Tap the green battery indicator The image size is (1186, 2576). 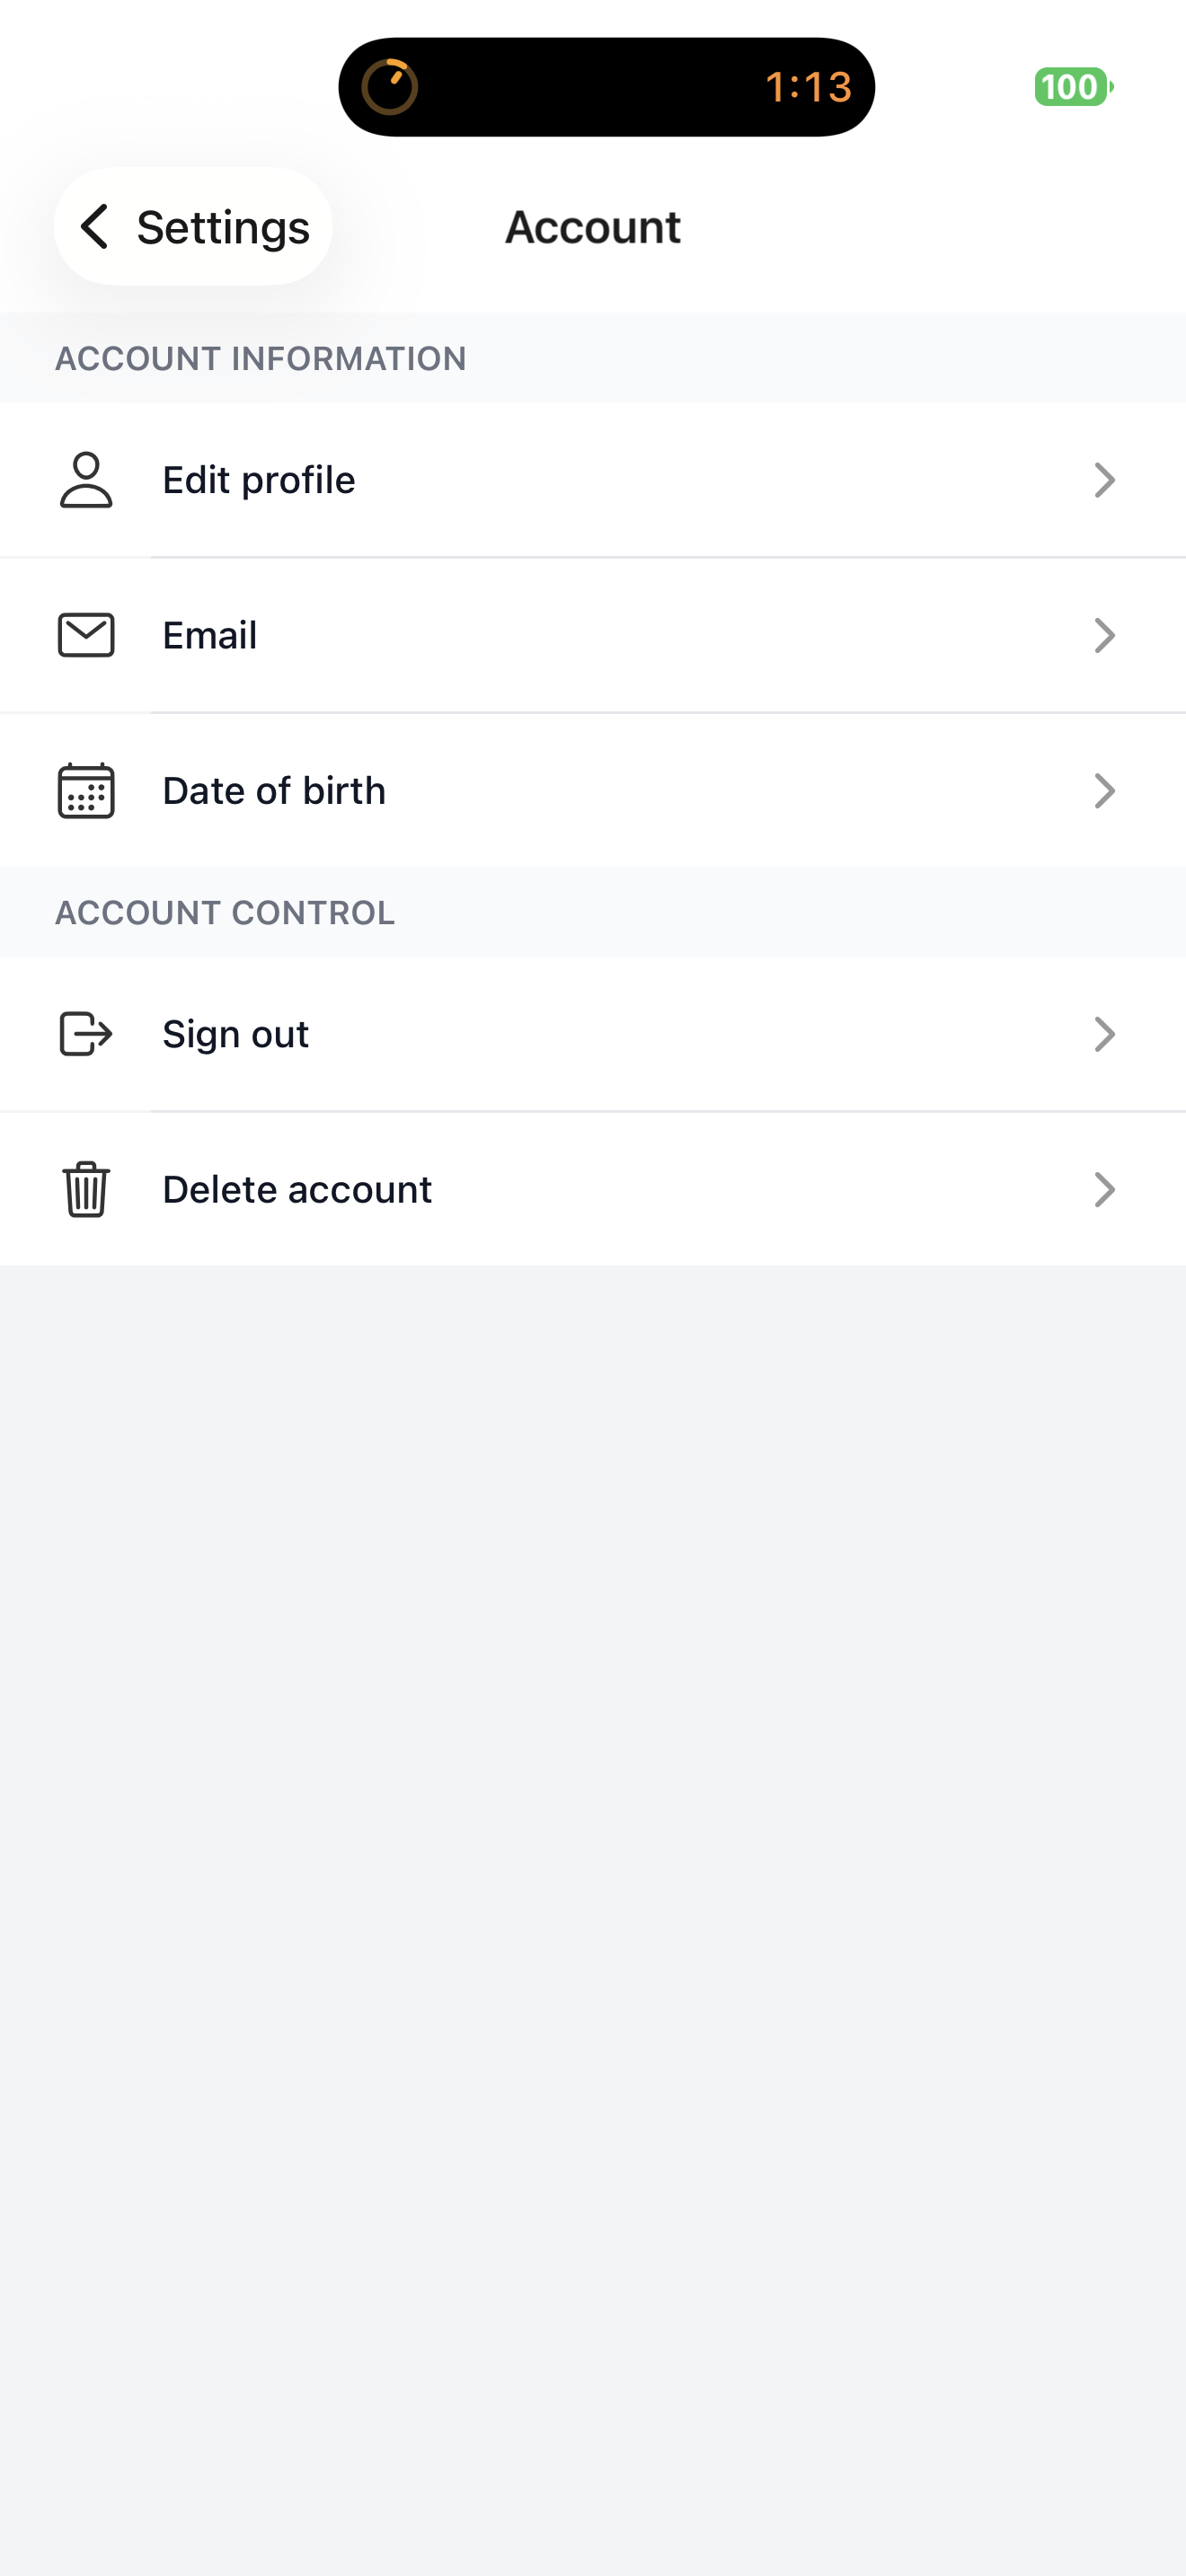pos(1072,87)
